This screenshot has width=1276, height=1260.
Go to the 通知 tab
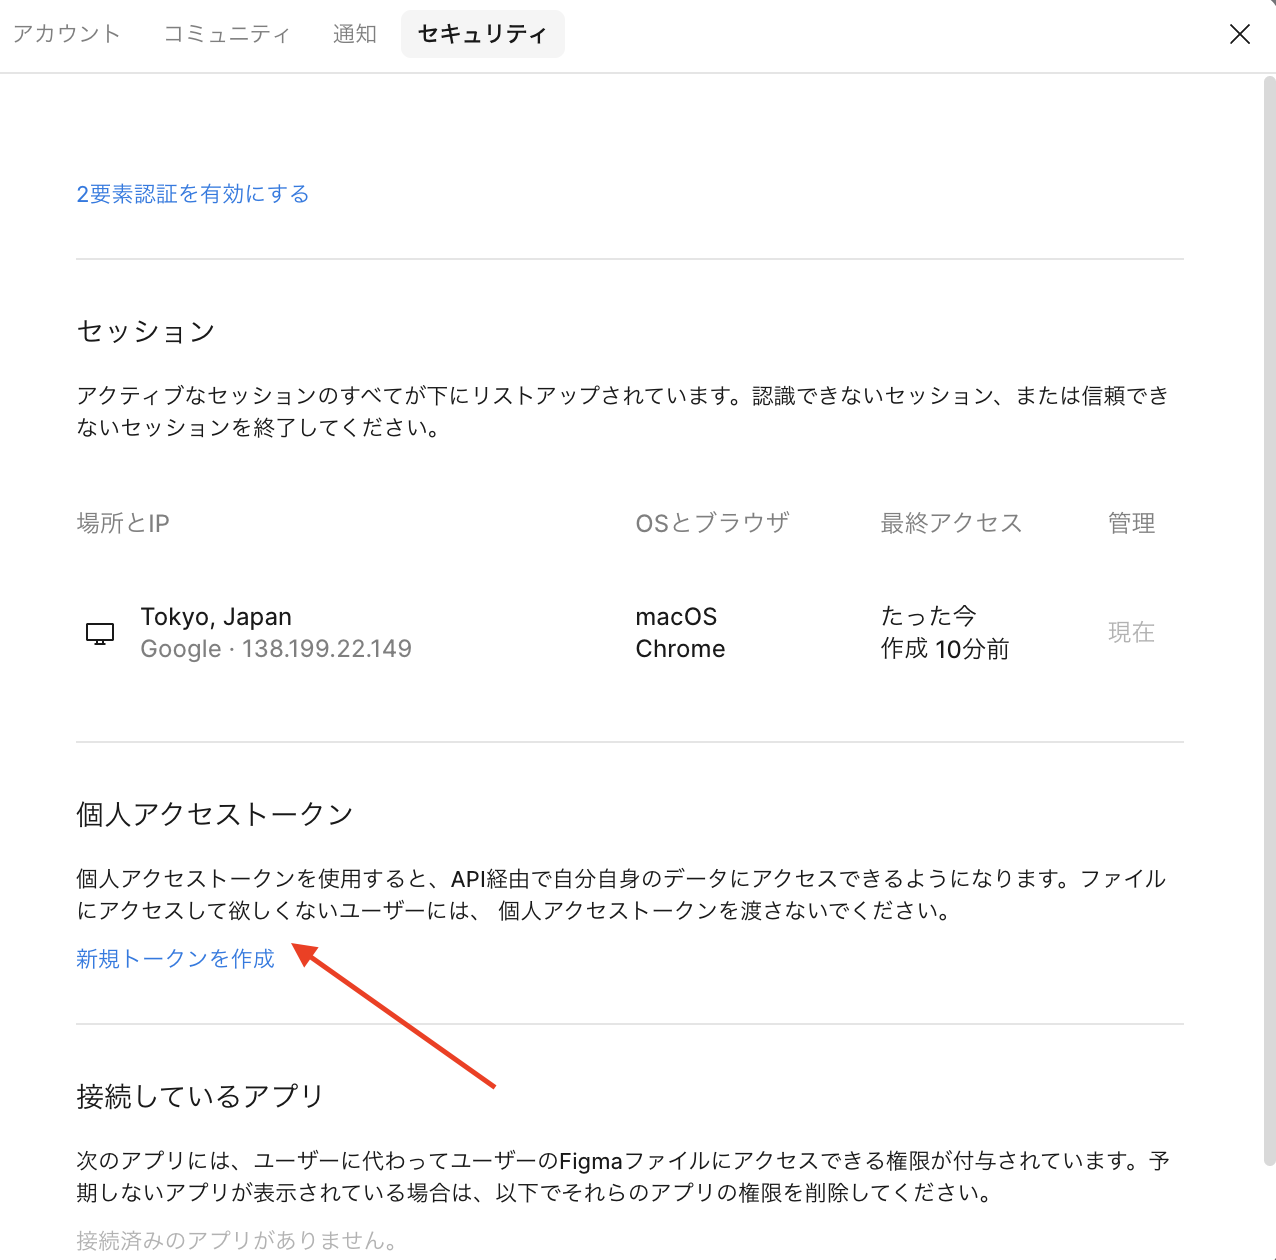[354, 34]
